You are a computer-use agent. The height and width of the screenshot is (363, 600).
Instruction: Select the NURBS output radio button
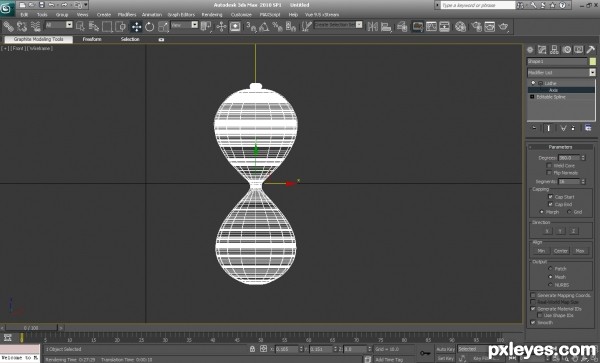coord(550,285)
